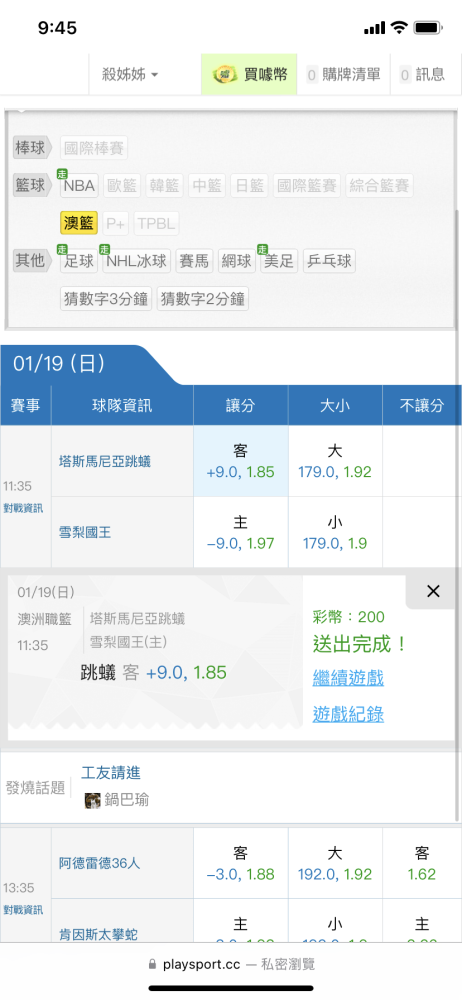Open author 鍋巴瑜's avatar
462x1000 pixels.
click(93, 800)
